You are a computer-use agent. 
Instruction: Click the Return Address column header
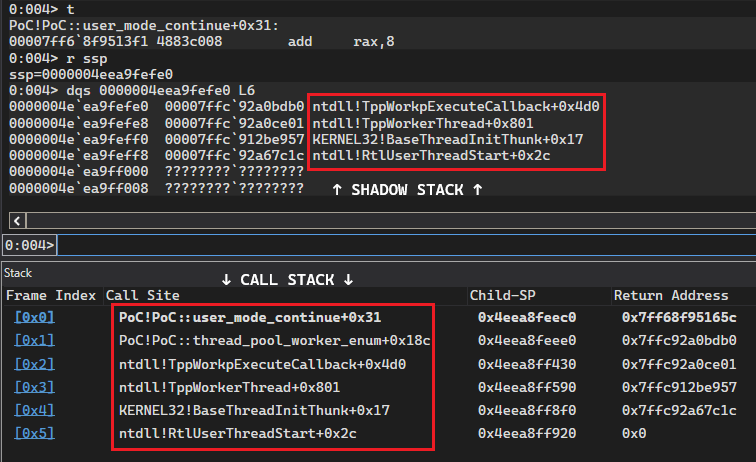671,296
